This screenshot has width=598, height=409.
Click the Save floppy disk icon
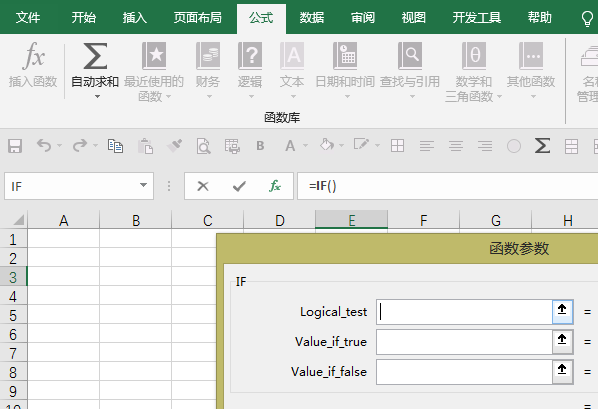click(x=15, y=146)
